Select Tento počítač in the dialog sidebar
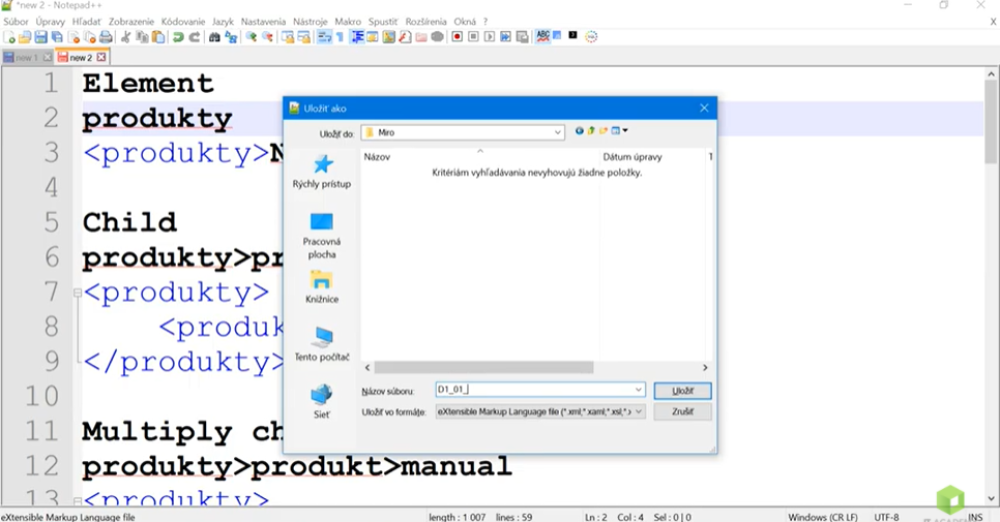This screenshot has height=522, width=1000. pos(321,343)
